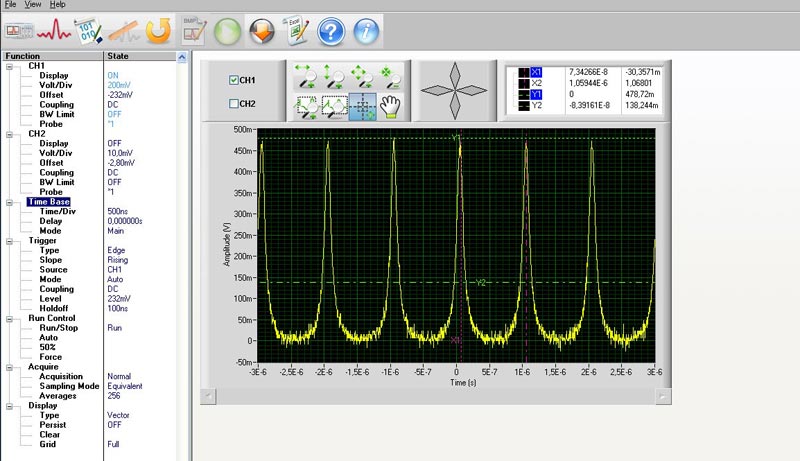Select the crosshair cursor tool

(362, 107)
